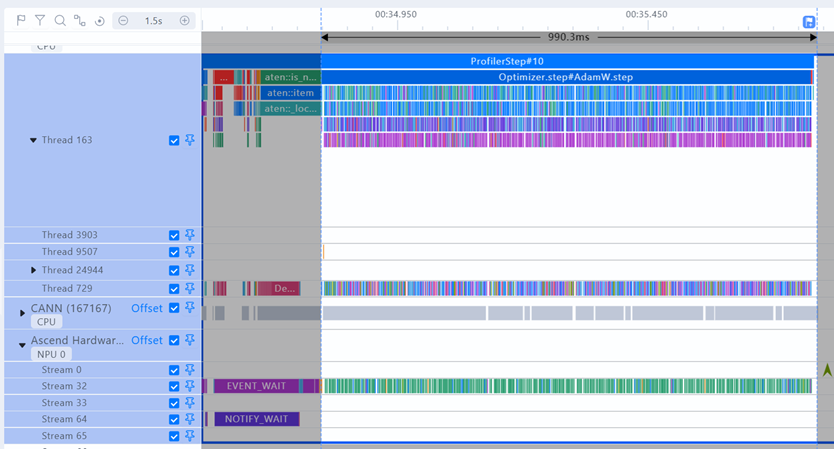834x449 pixels.
Task: Click the green arrow marker beside Stream 0
Action: pos(827,370)
